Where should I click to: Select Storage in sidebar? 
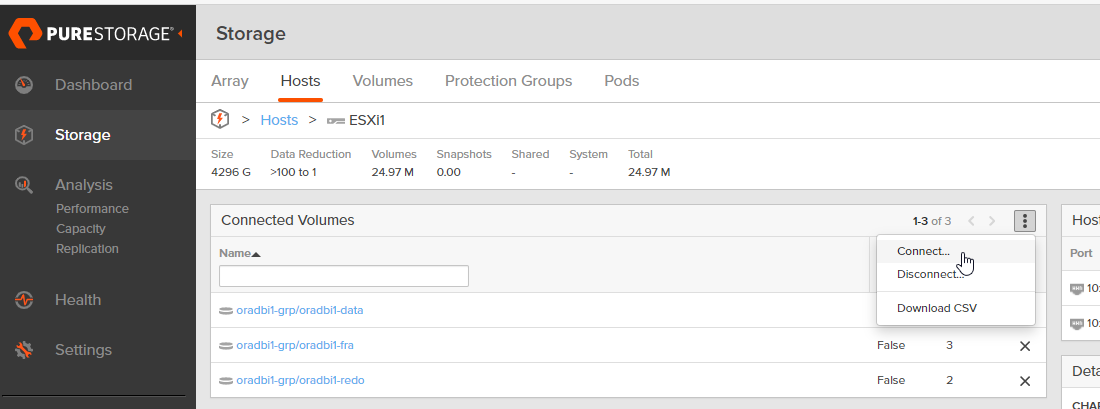[83, 135]
